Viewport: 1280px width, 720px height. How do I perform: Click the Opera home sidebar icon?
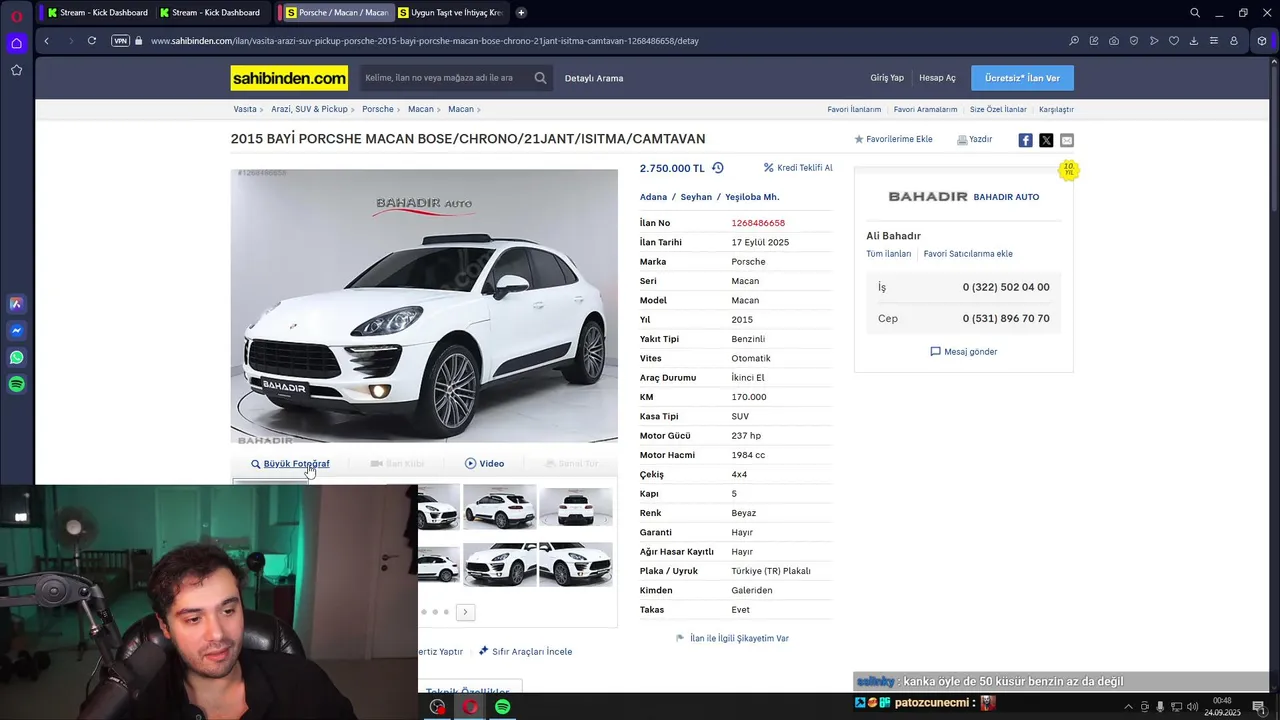[16, 43]
